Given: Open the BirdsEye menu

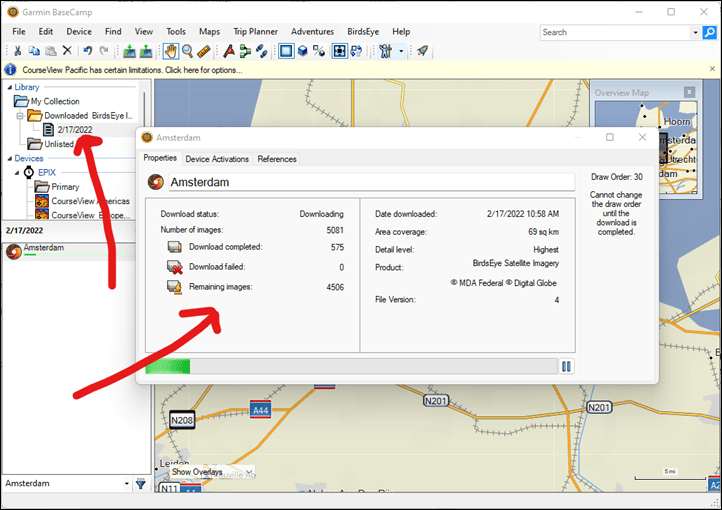Looking at the screenshot, I should [363, 32].
